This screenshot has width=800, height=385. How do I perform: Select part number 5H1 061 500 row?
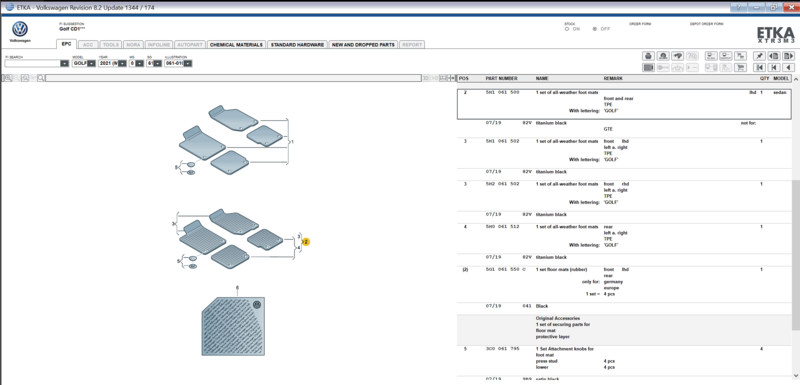click(x=624, y=105)
